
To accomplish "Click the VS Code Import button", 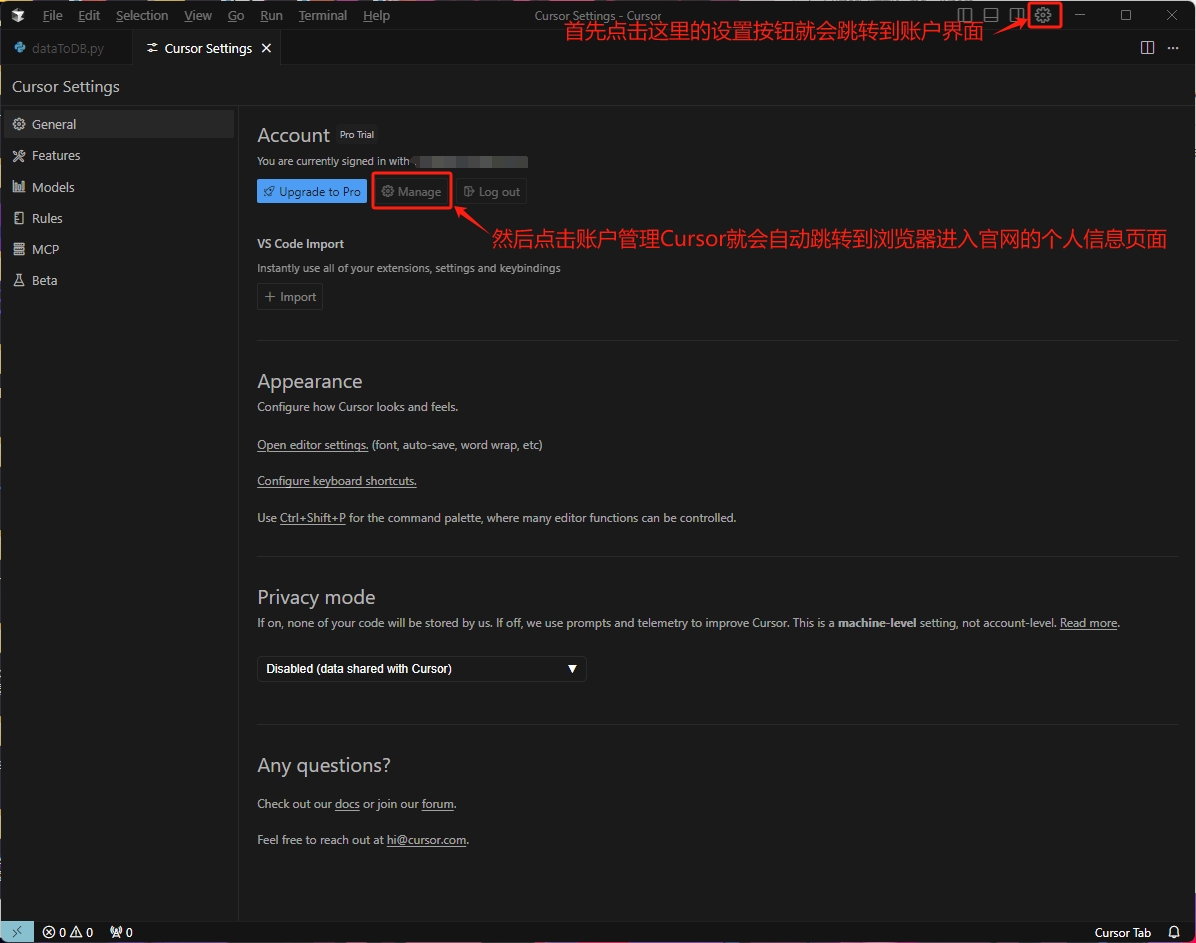I will coord(290,297).
